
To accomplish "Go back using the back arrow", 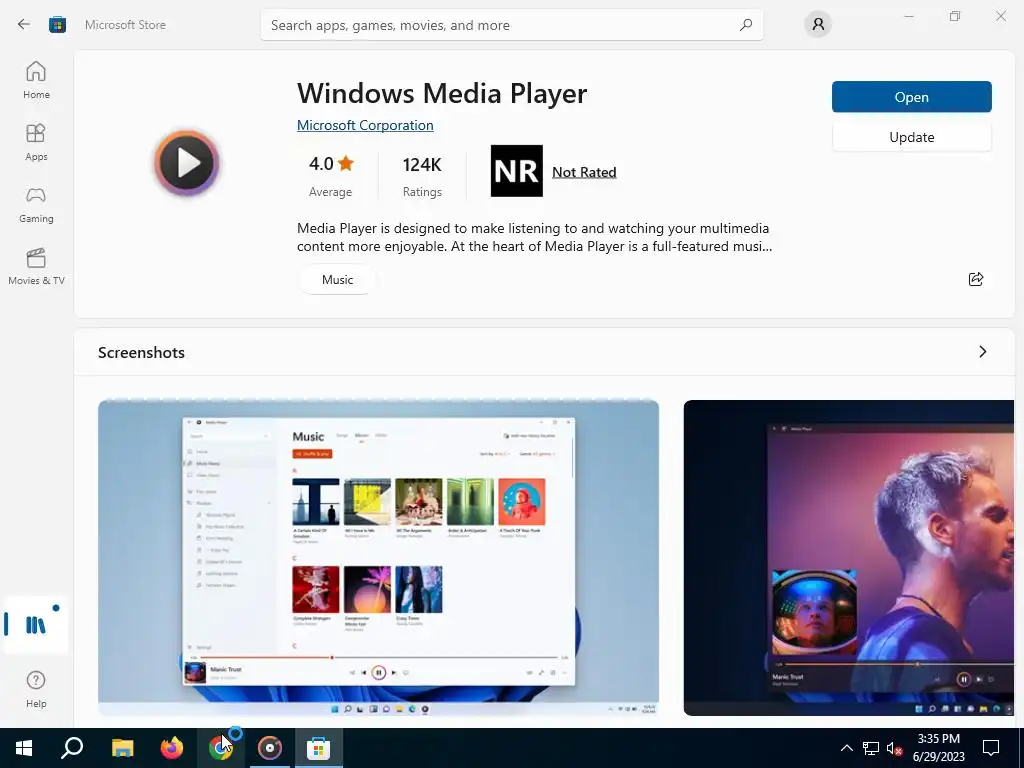I will pos(24,25).
